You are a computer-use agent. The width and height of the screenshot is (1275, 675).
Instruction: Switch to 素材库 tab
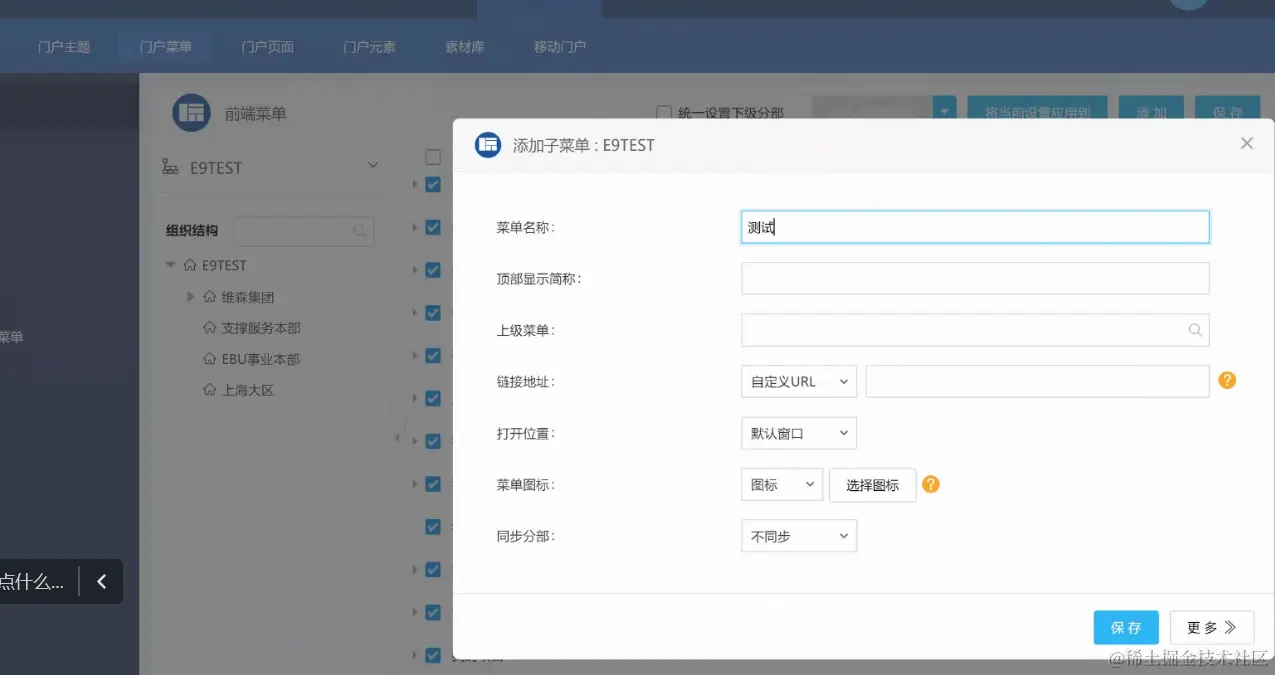pyautogui.click(x=465, y=47)
